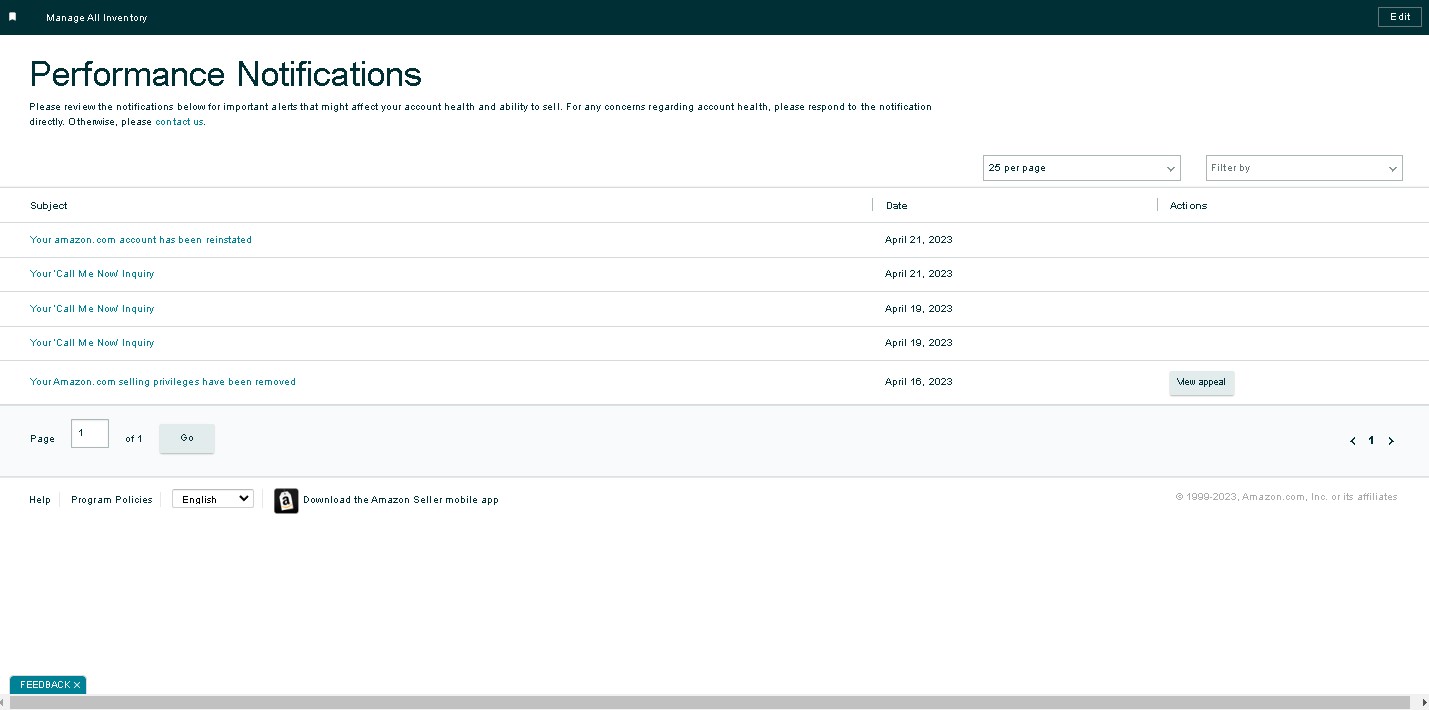Click horizontal scrollbar left arrow

point(5,703)
